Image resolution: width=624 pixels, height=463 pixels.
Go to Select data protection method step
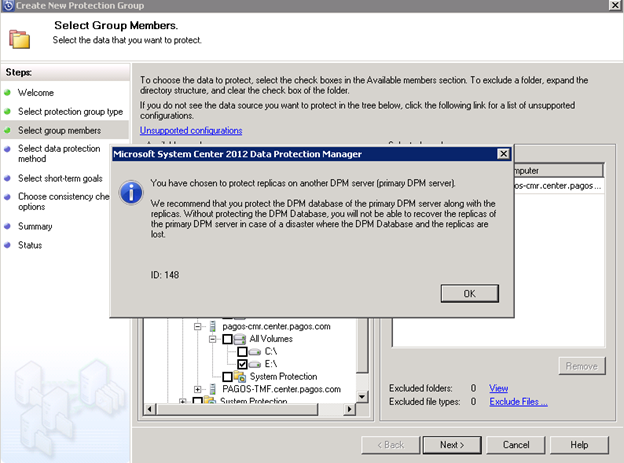tap(59, 154)
